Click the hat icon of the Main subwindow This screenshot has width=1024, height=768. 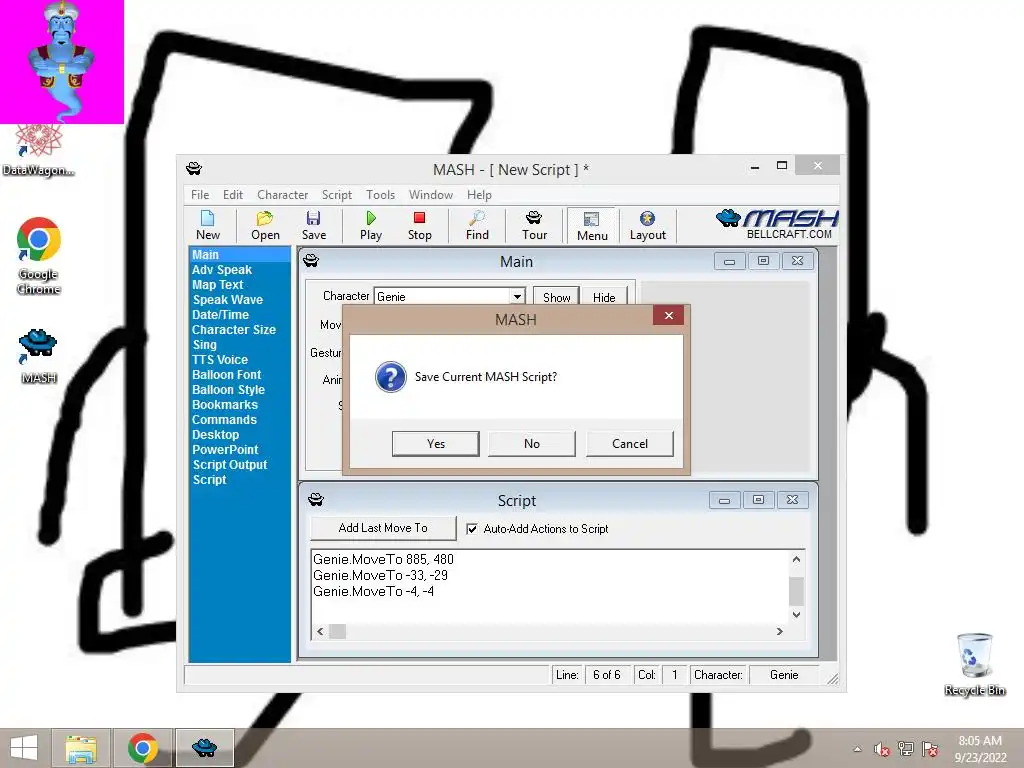311,261
